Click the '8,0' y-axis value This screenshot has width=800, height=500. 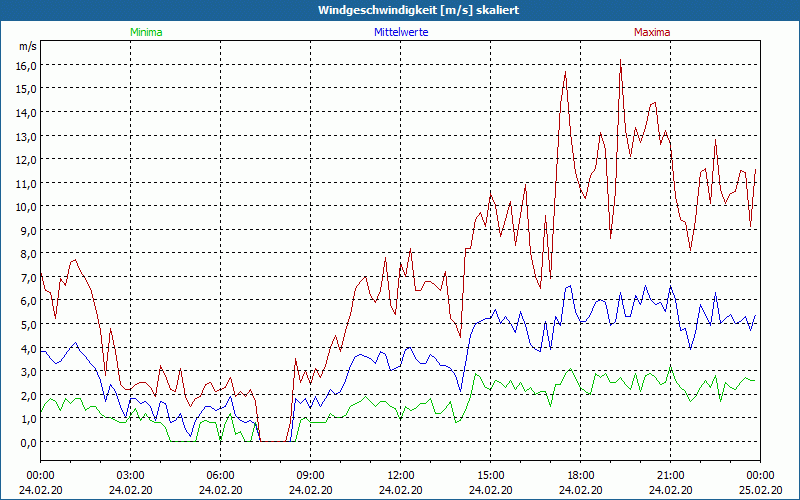point(29,254)
